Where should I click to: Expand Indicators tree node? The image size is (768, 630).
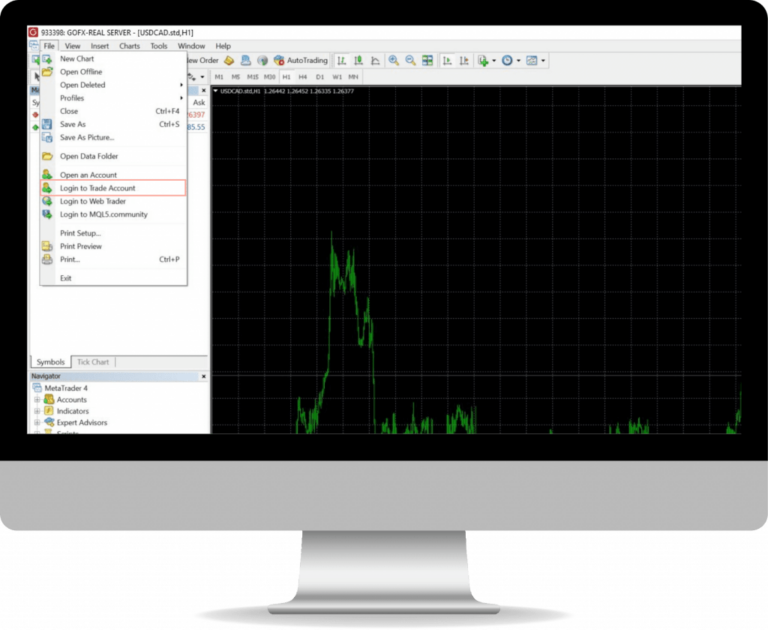pos(37,411)
